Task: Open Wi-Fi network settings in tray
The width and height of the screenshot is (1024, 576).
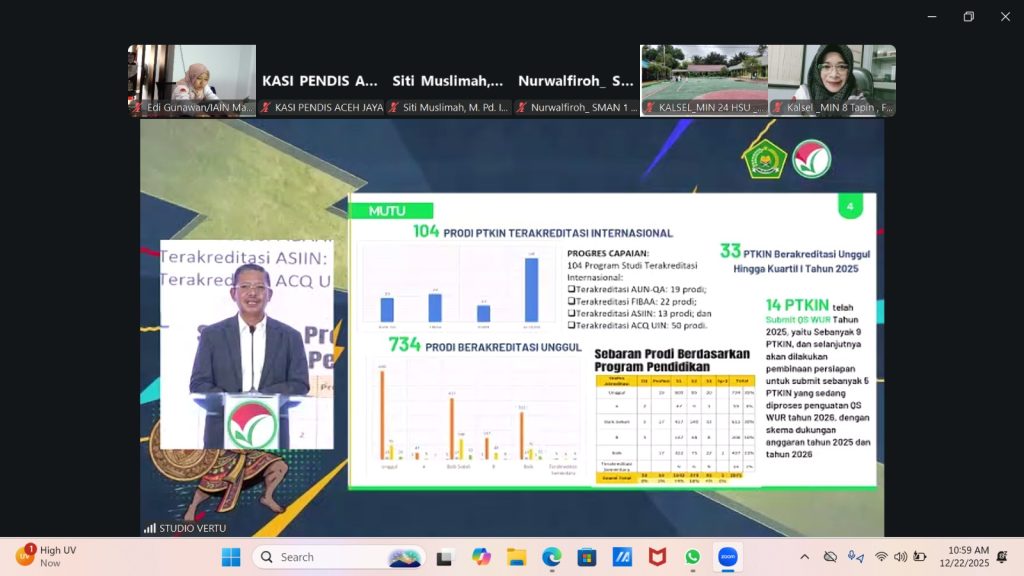Action: 881,557
